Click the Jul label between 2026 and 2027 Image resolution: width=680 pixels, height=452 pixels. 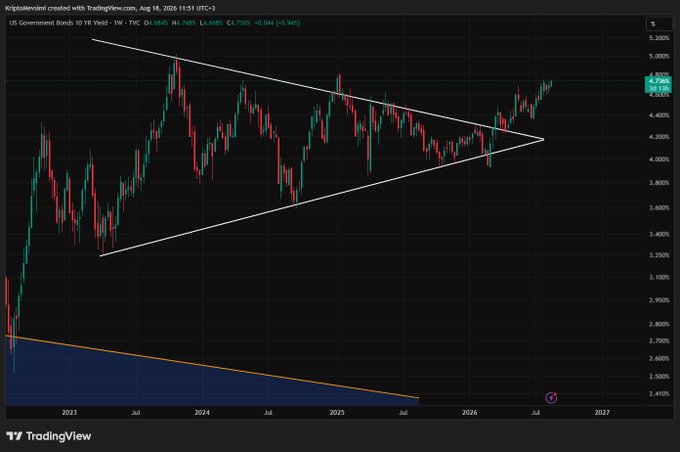coord(536,412)
